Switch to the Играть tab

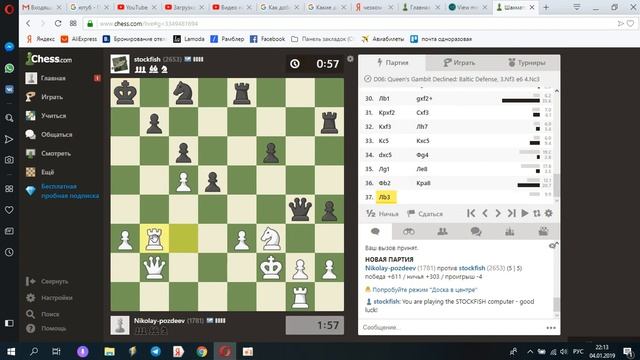(459, 62)
